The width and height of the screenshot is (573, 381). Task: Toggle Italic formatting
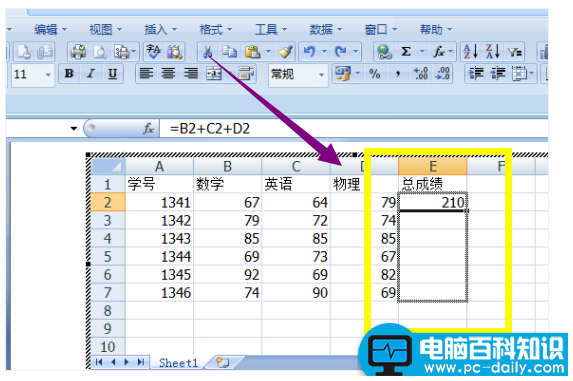[91, 74]
